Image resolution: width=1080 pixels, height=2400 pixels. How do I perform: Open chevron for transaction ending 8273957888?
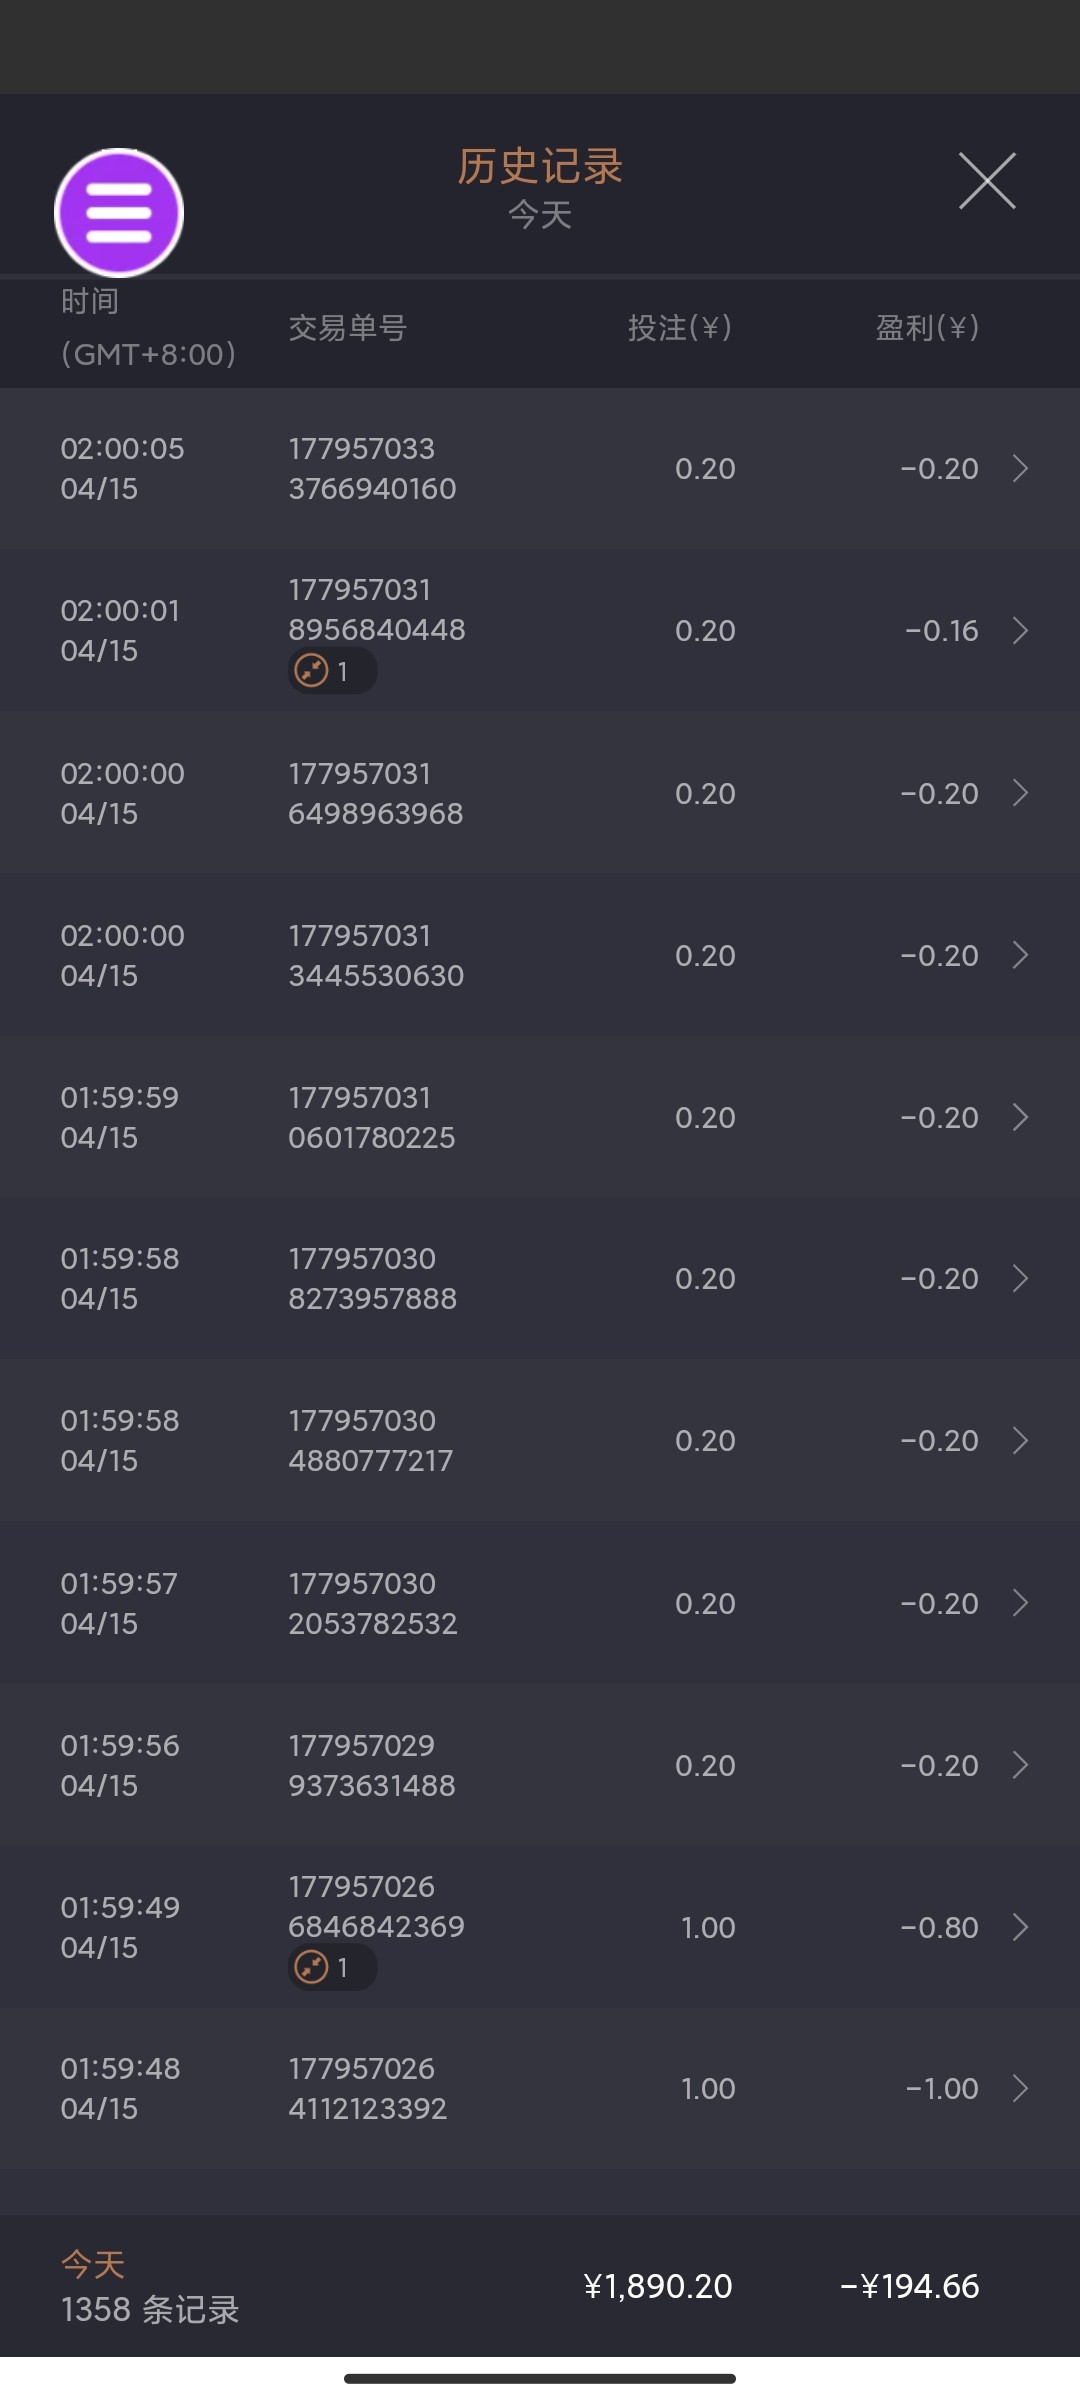click(x=1020, y=1278)
